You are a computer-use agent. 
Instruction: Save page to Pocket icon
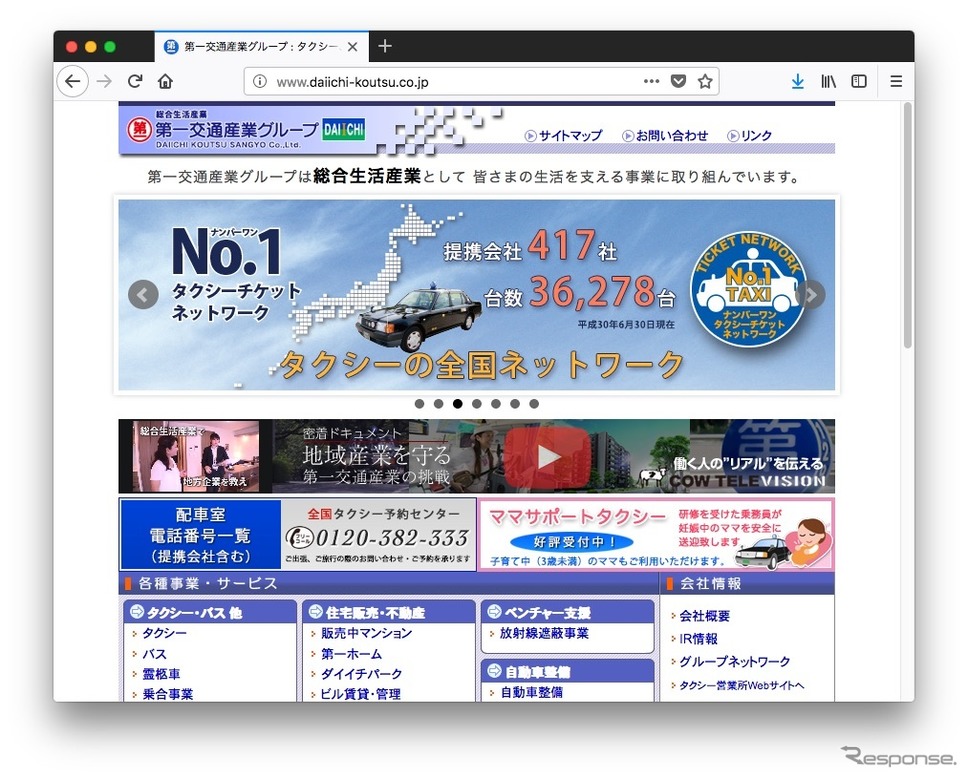678,81
